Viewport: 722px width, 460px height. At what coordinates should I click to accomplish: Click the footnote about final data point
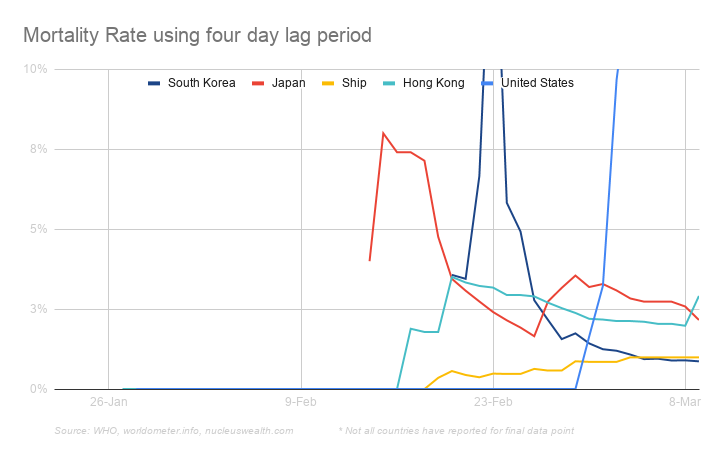coord(456,430)
